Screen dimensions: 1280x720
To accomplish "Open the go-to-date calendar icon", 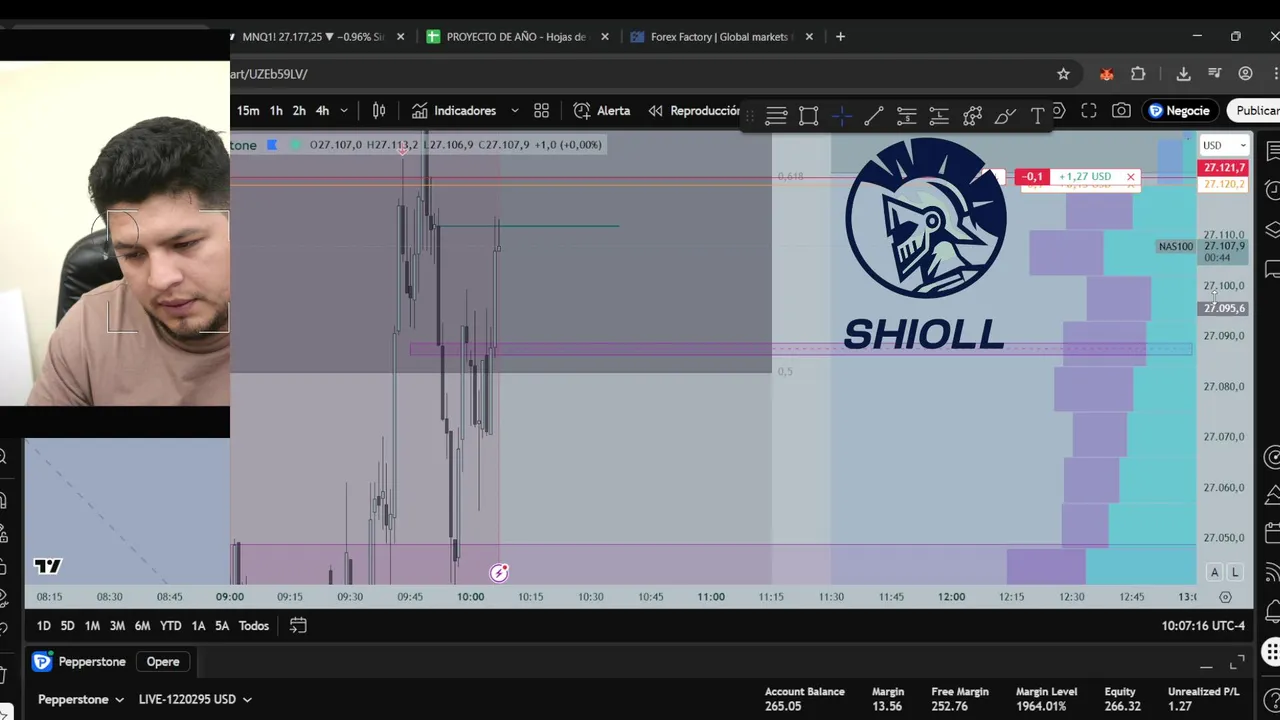I will [298, 626].
